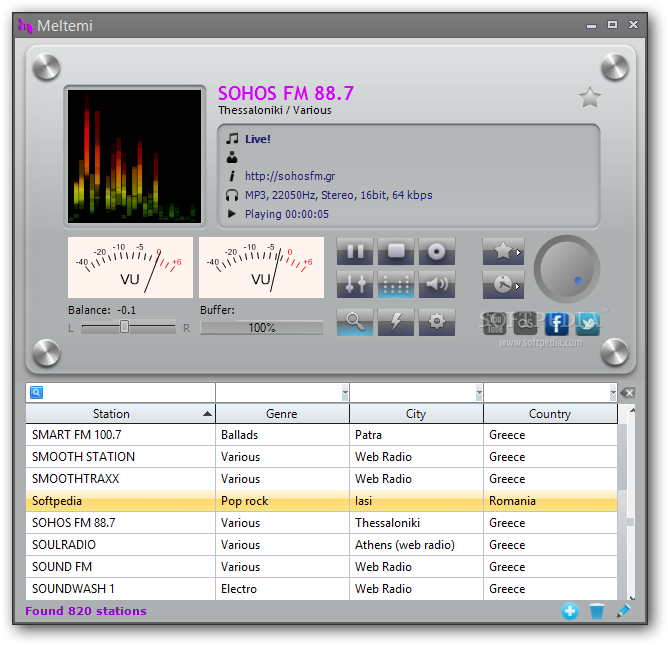Click the blue search icon in filter box
Viewport: 668px width, 645px height.
(x=36, y=392)
